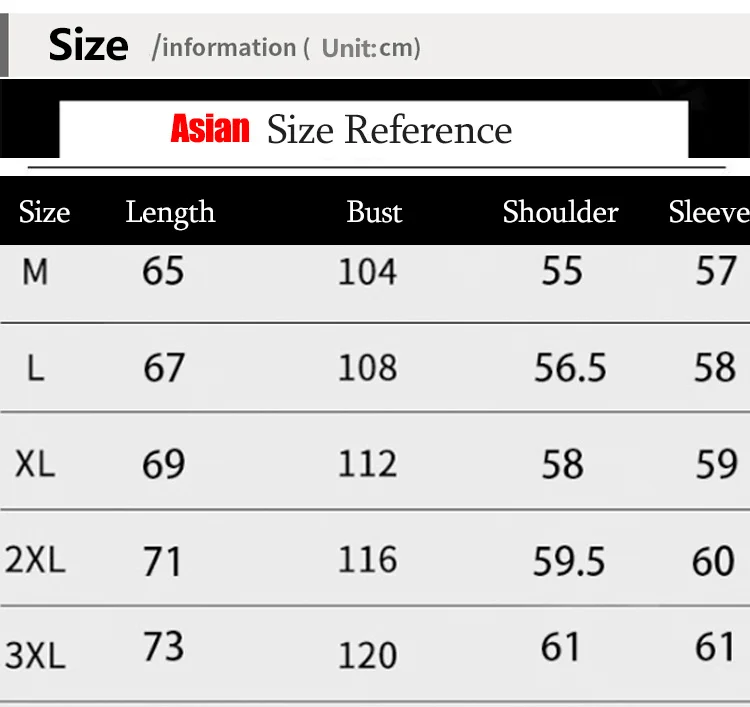Screen dimensions: 750x707
Task: Select the L size row label
Action: click(36, 369)
